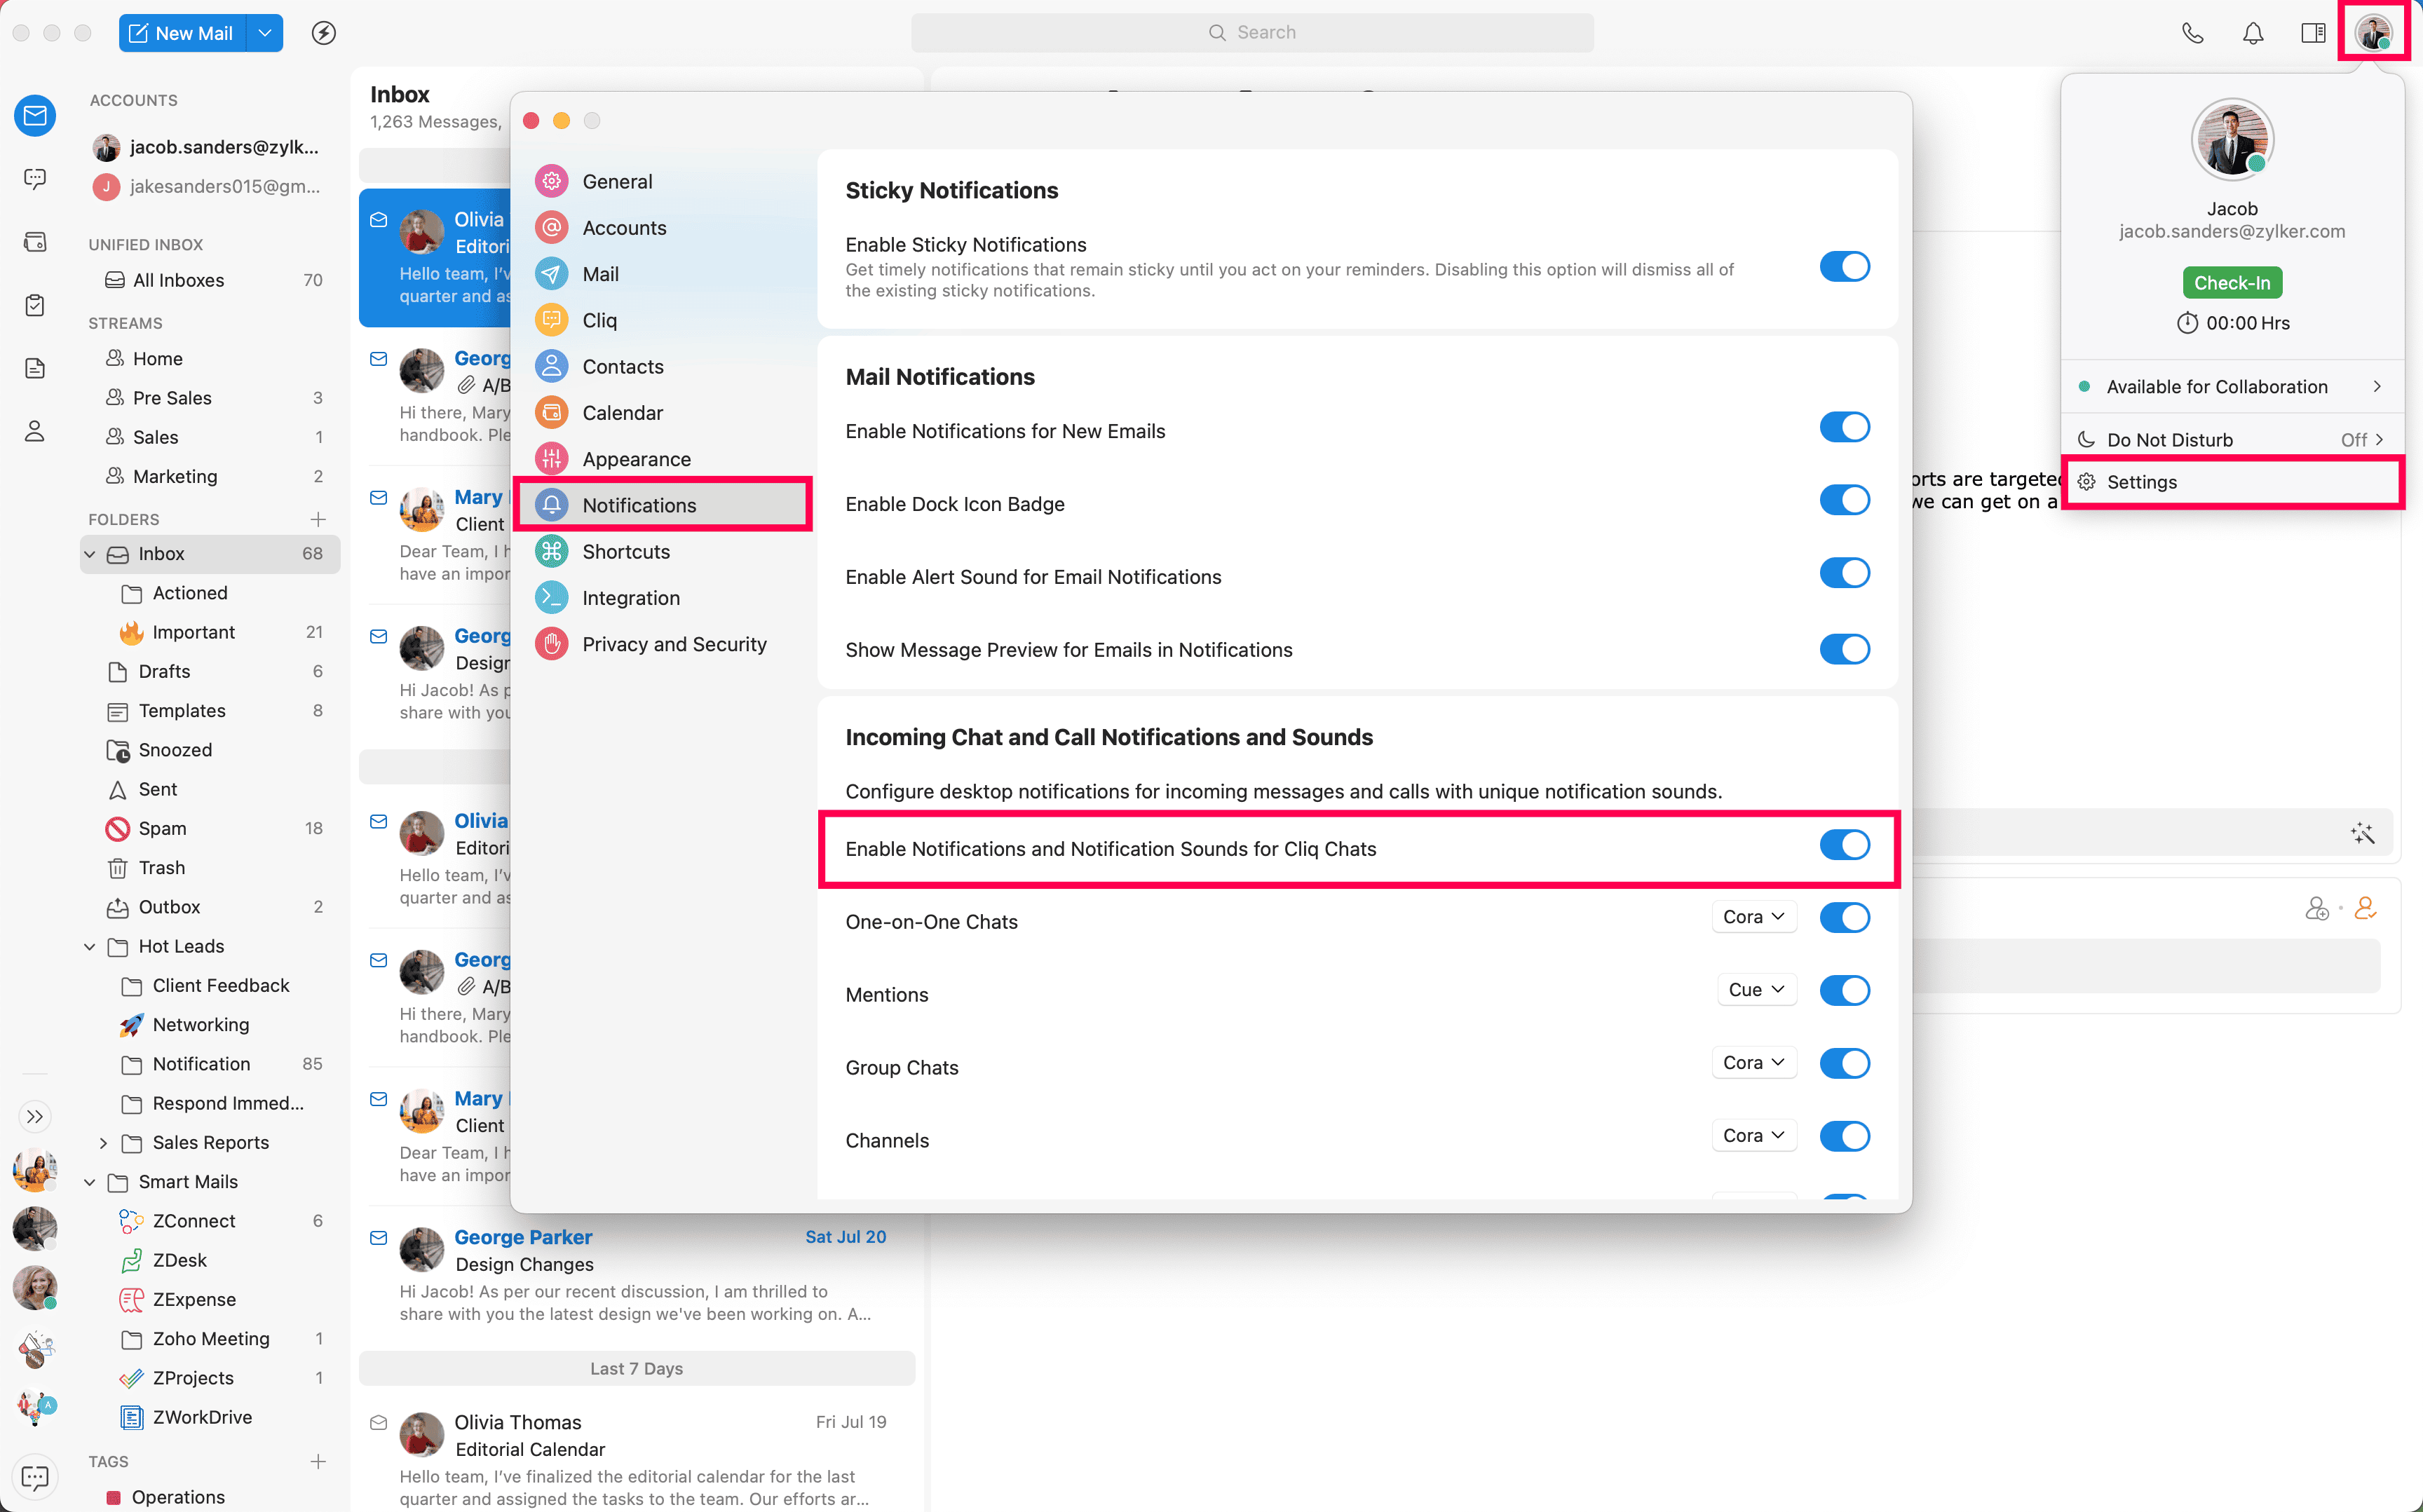The width and height of the screenshot is (2423, 1512).
Task: Open the Contacts module in left rail
Action: coord(35,431)
